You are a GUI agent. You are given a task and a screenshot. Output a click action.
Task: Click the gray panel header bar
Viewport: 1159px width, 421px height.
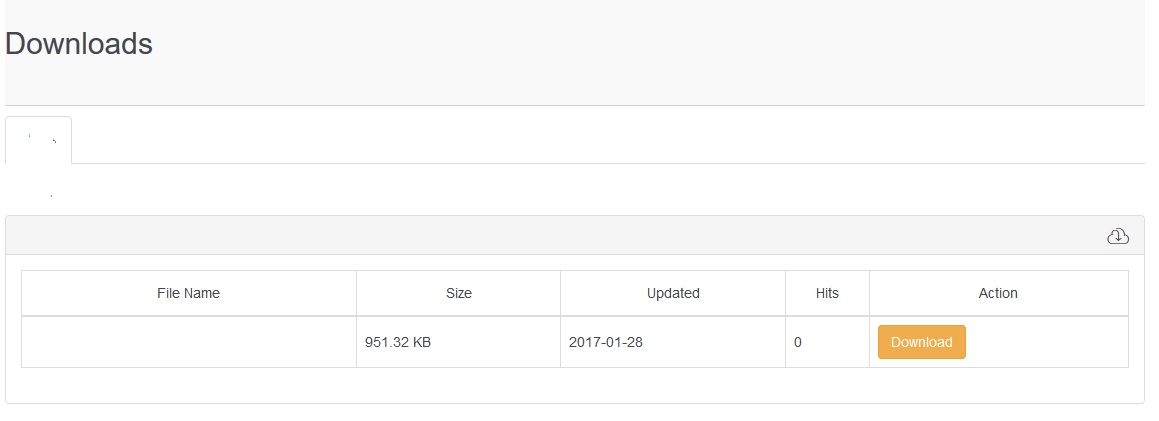click(x=560, y=236)
